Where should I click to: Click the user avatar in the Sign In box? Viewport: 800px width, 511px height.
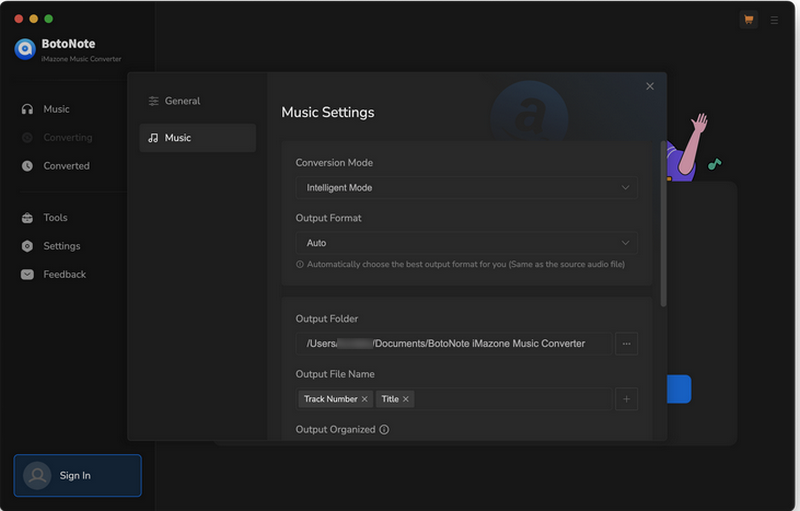37,475
